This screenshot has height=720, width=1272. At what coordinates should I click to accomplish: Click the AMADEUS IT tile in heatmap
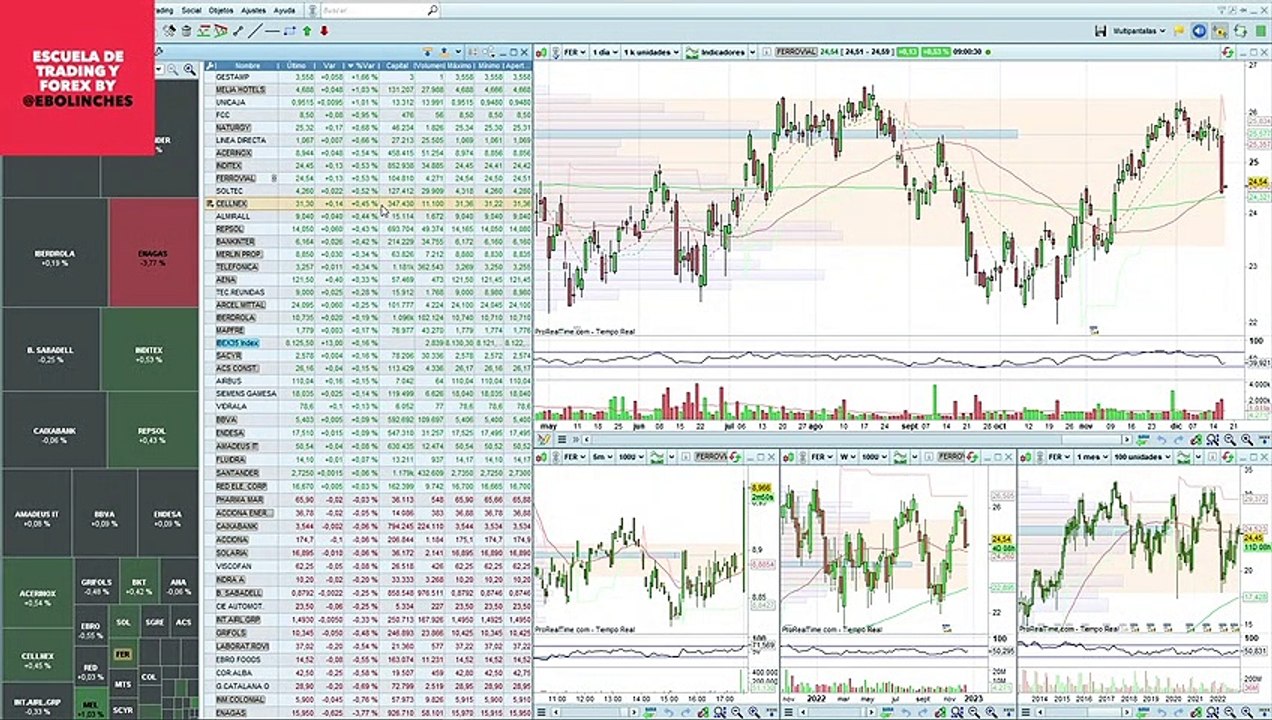tap(36, 514)
